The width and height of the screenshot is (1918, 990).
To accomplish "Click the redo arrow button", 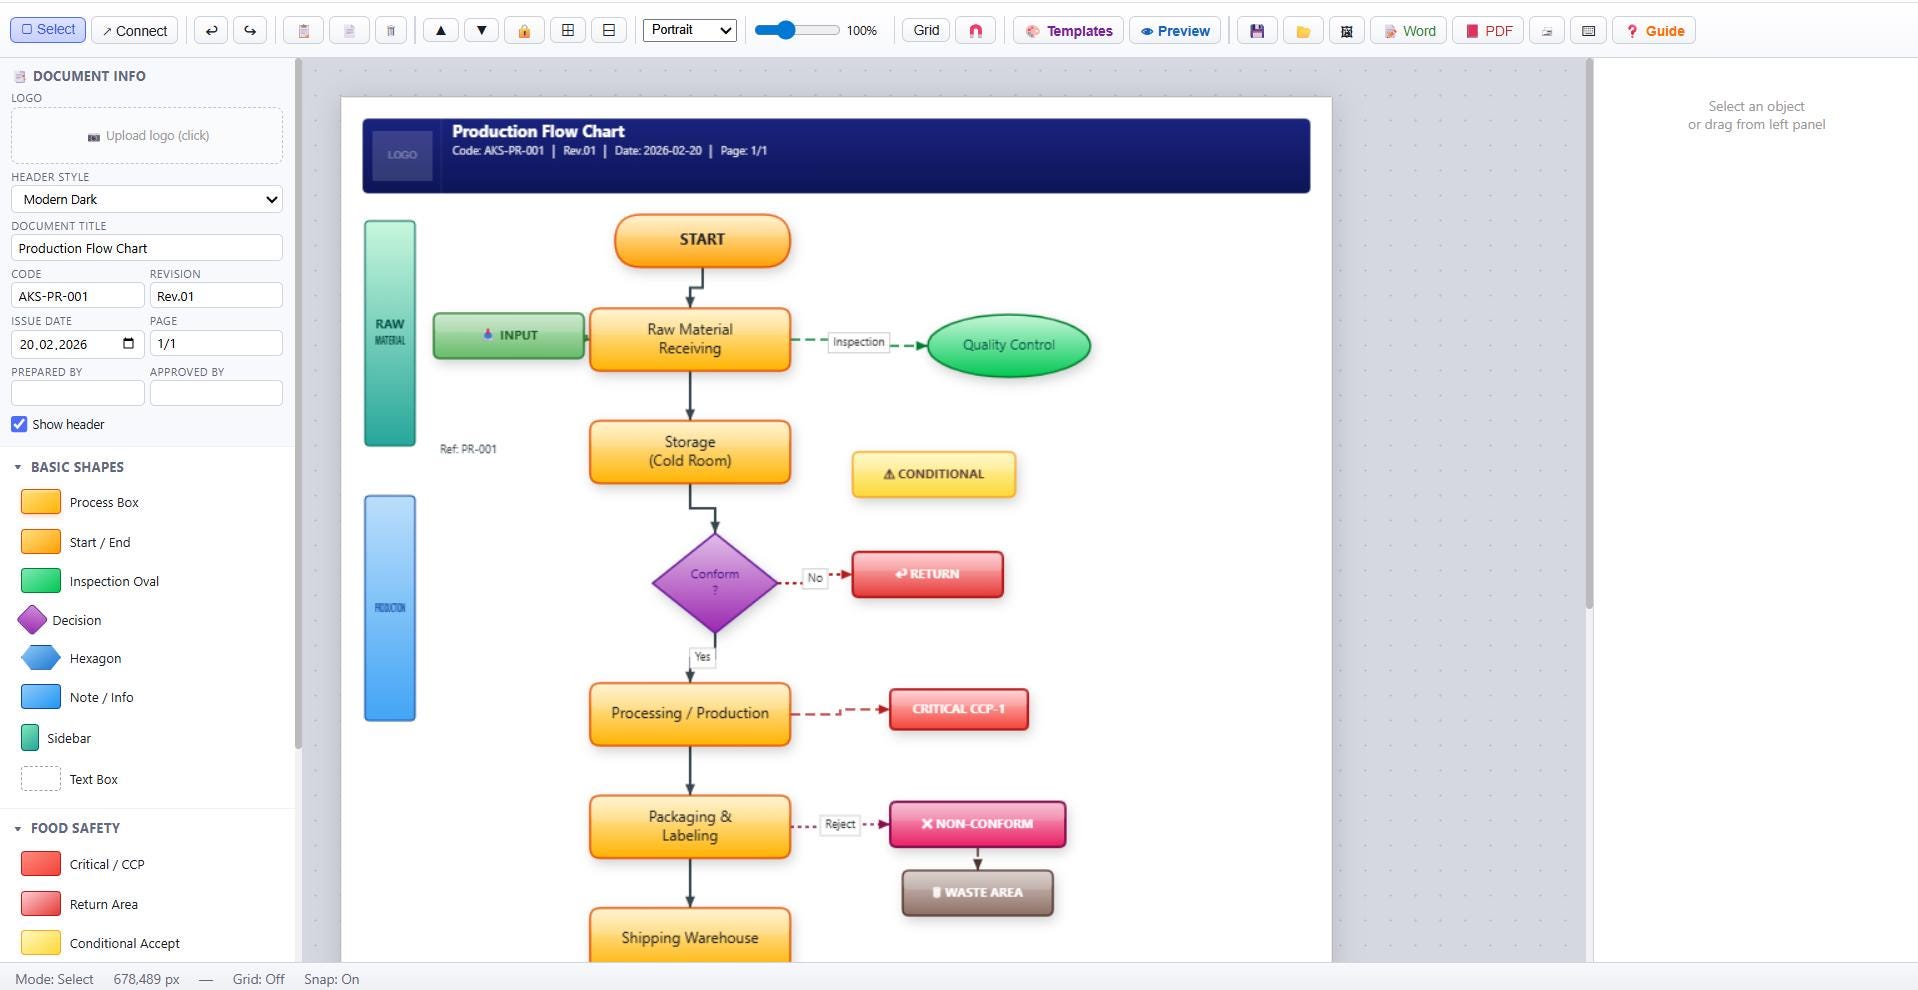I will (250, 31).
